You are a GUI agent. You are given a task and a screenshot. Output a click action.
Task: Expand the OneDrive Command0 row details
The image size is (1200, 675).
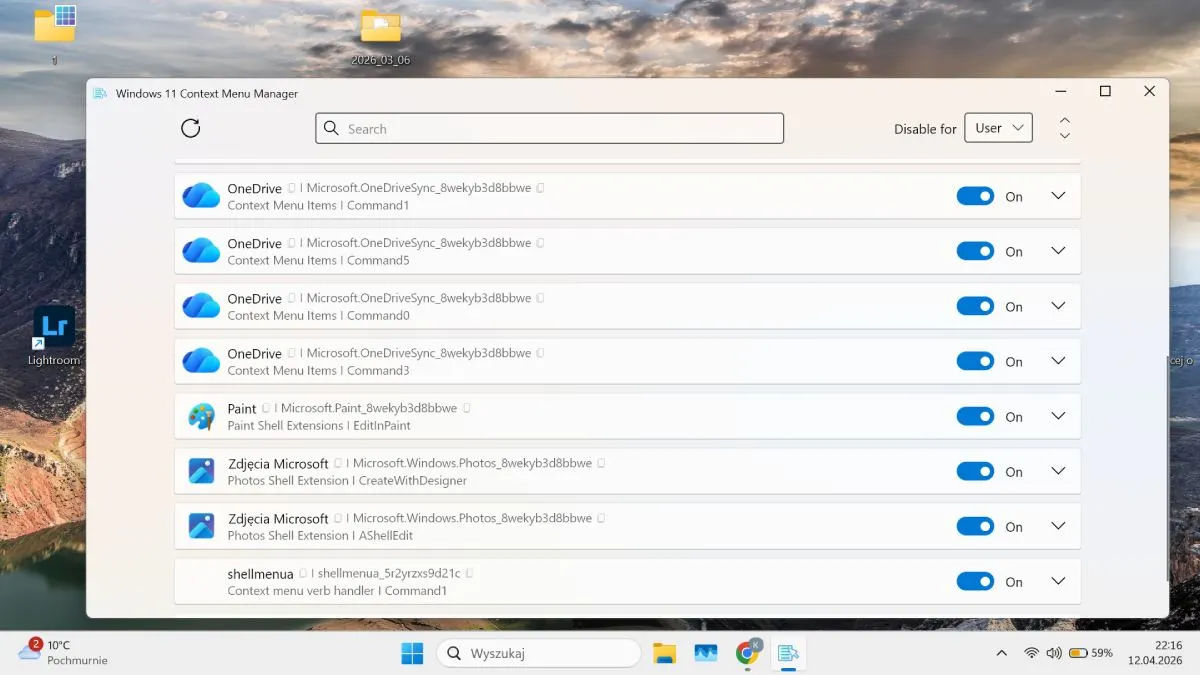pos(1059,306)
